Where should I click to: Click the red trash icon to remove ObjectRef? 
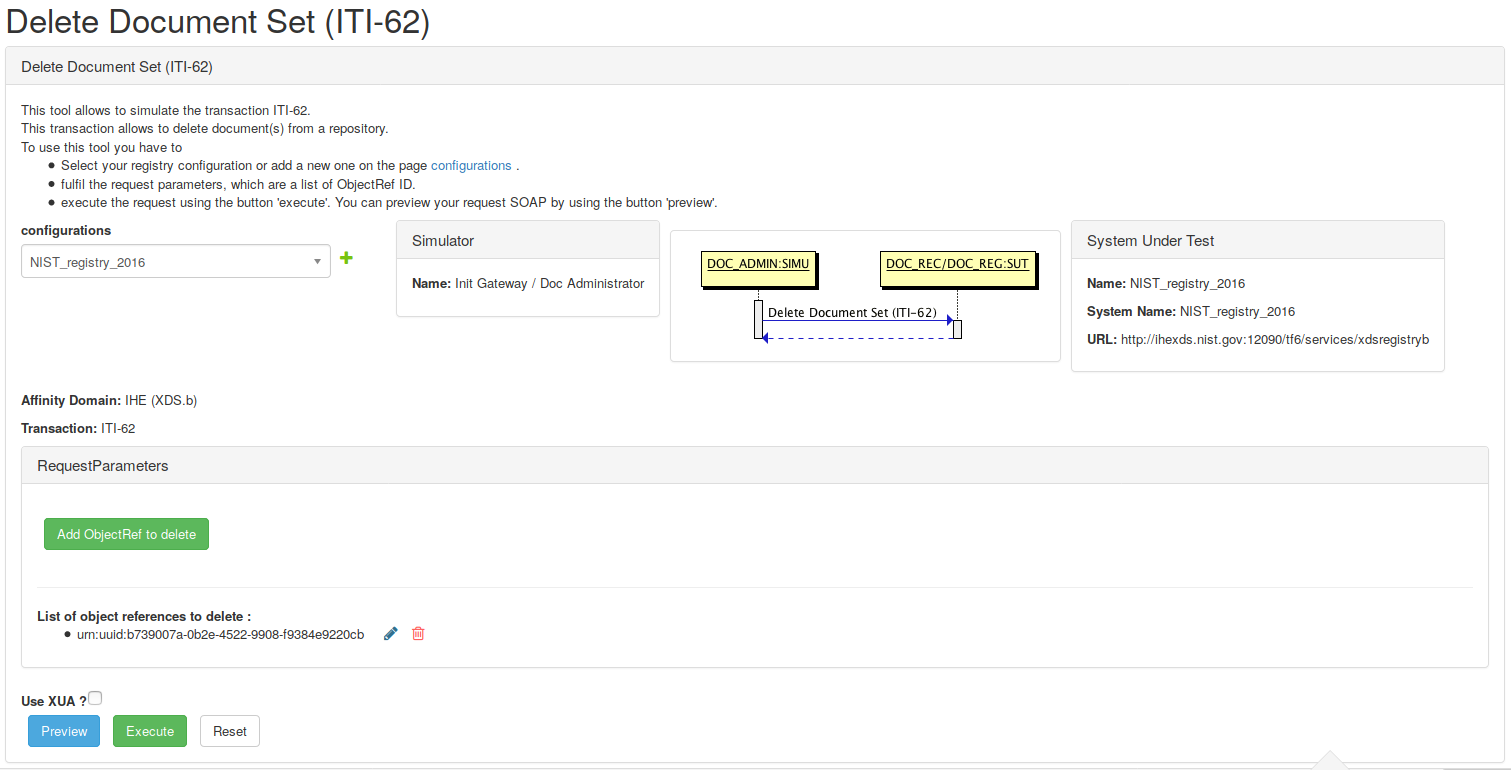418,634
